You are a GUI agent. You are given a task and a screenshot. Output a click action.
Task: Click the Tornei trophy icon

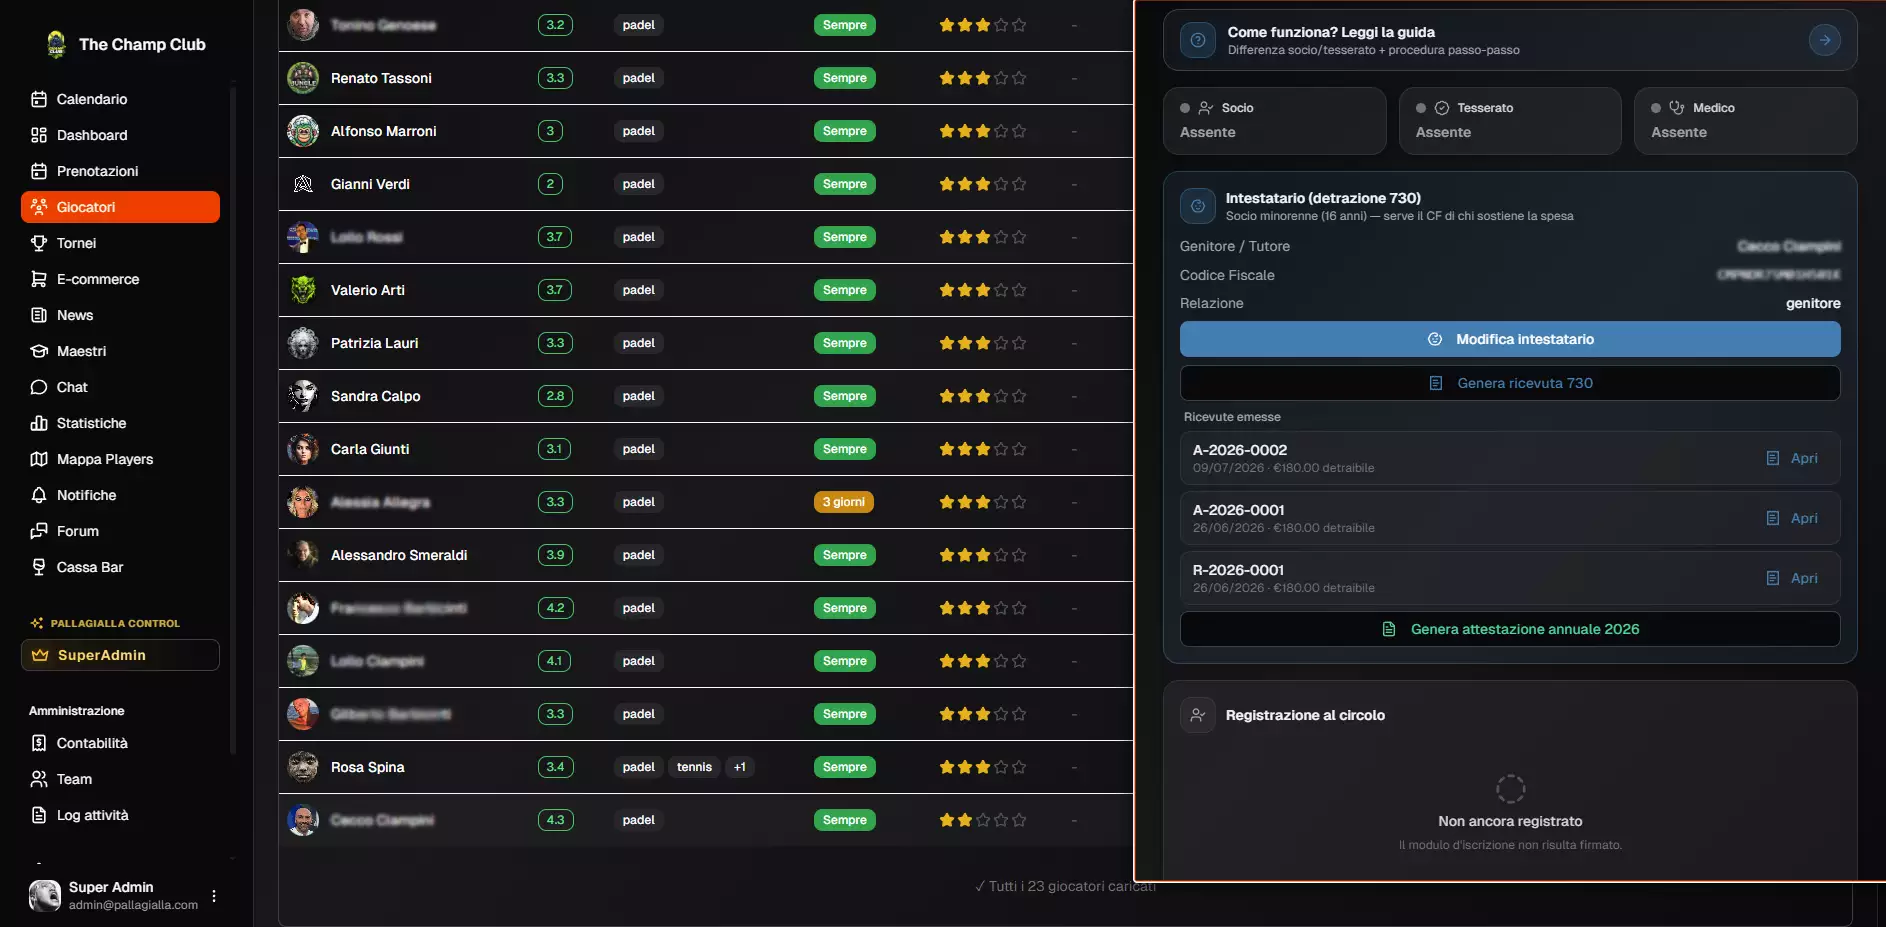(39, 243)
